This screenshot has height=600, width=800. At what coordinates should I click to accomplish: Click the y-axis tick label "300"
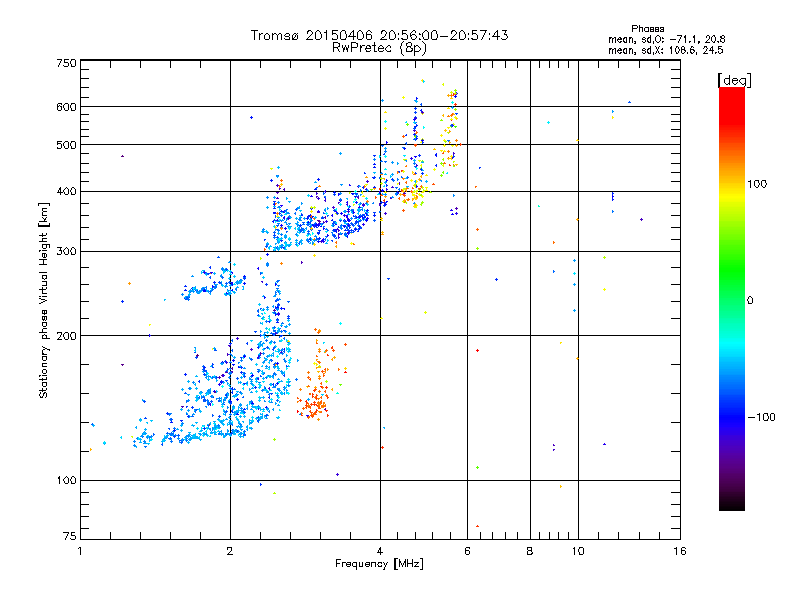(x=66, y=252)
